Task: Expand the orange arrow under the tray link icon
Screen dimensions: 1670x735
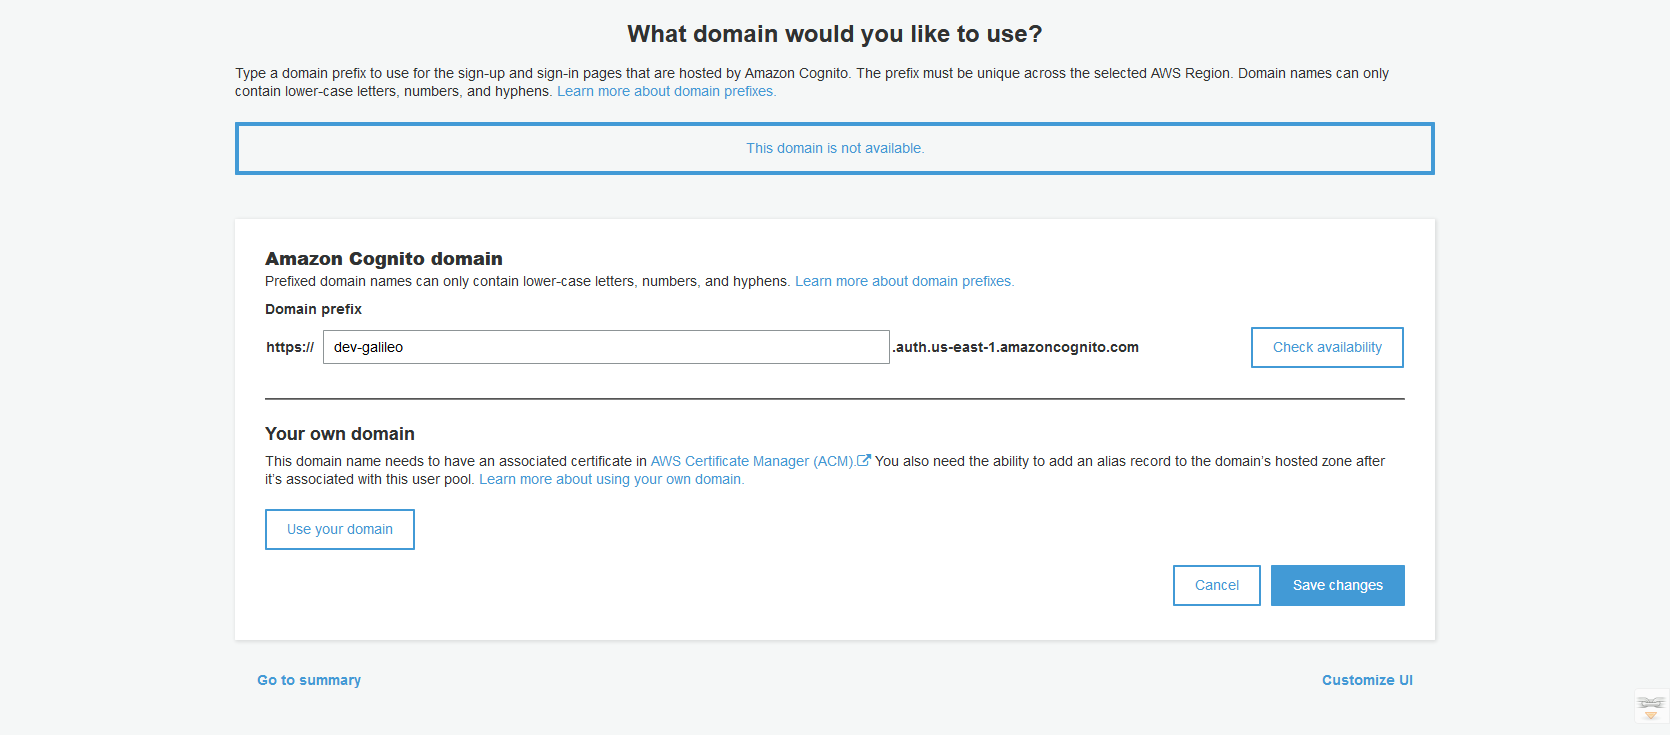Action: click(1650, 715)
